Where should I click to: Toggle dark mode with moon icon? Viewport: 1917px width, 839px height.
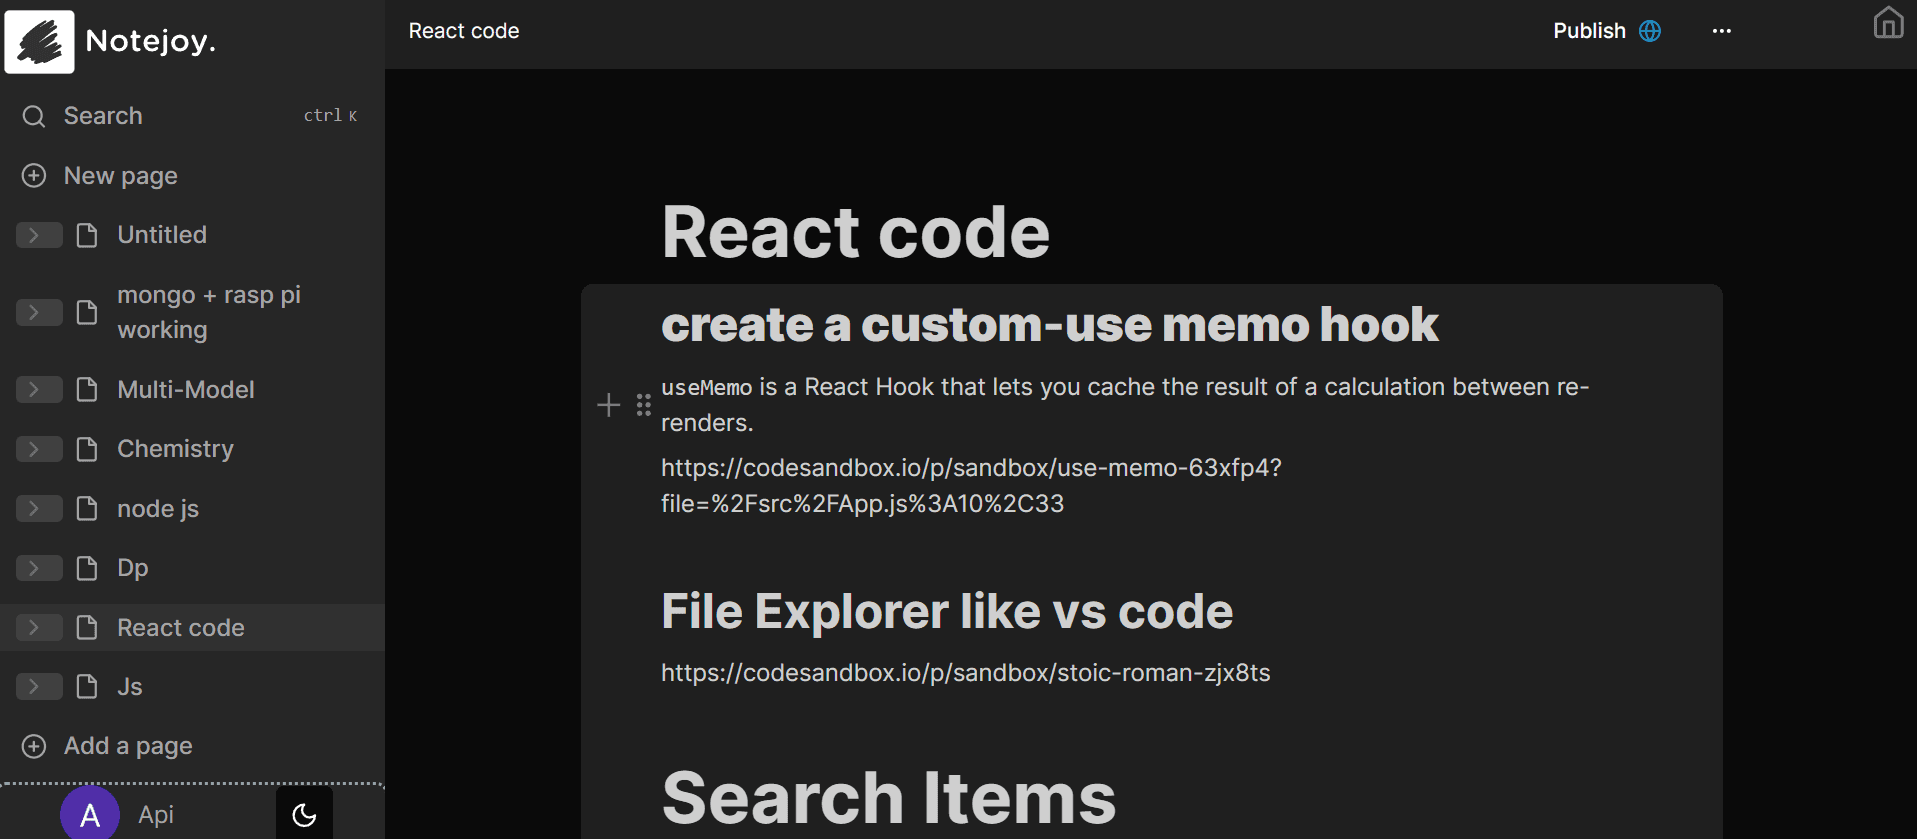(x=304, y=815)
